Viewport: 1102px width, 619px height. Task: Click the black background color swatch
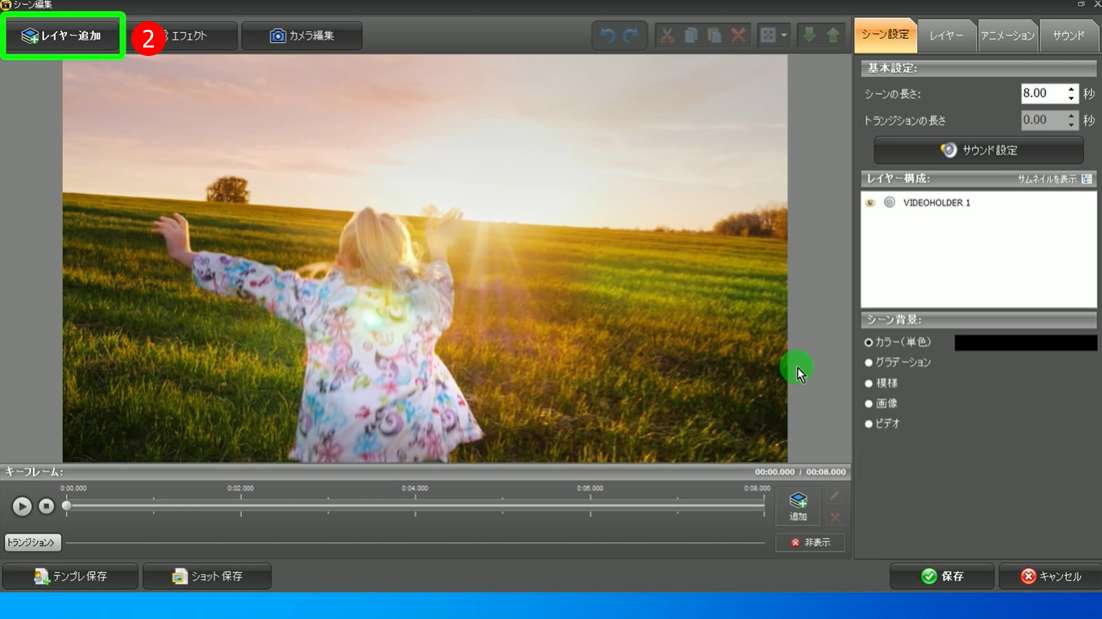tap(1025, 343)
